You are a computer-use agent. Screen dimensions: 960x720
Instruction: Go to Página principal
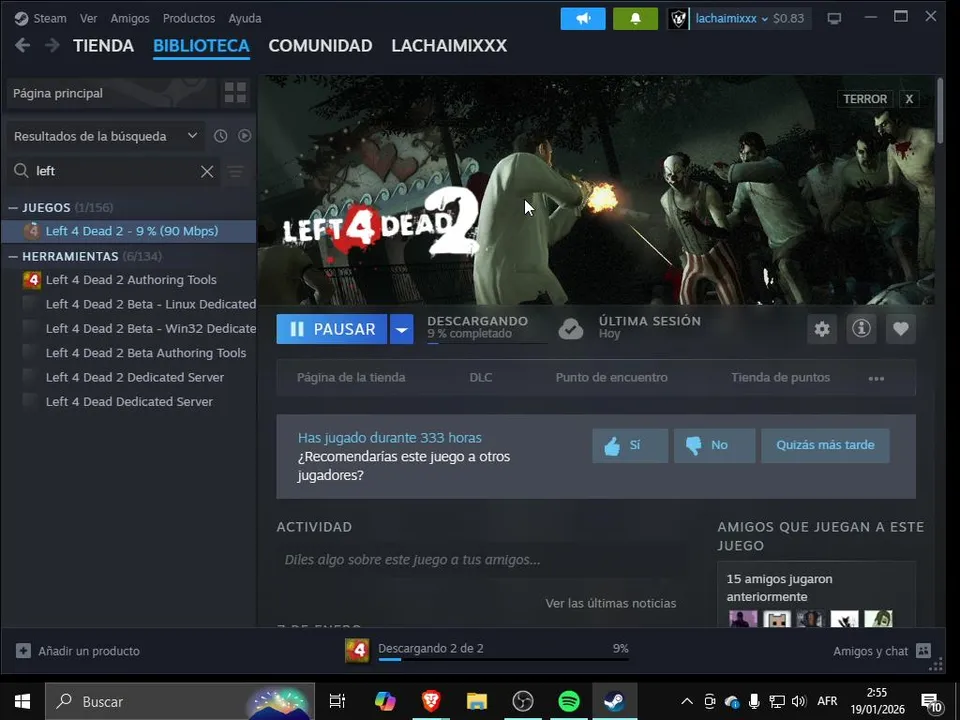pyautogui.click(x=111, y=93)
